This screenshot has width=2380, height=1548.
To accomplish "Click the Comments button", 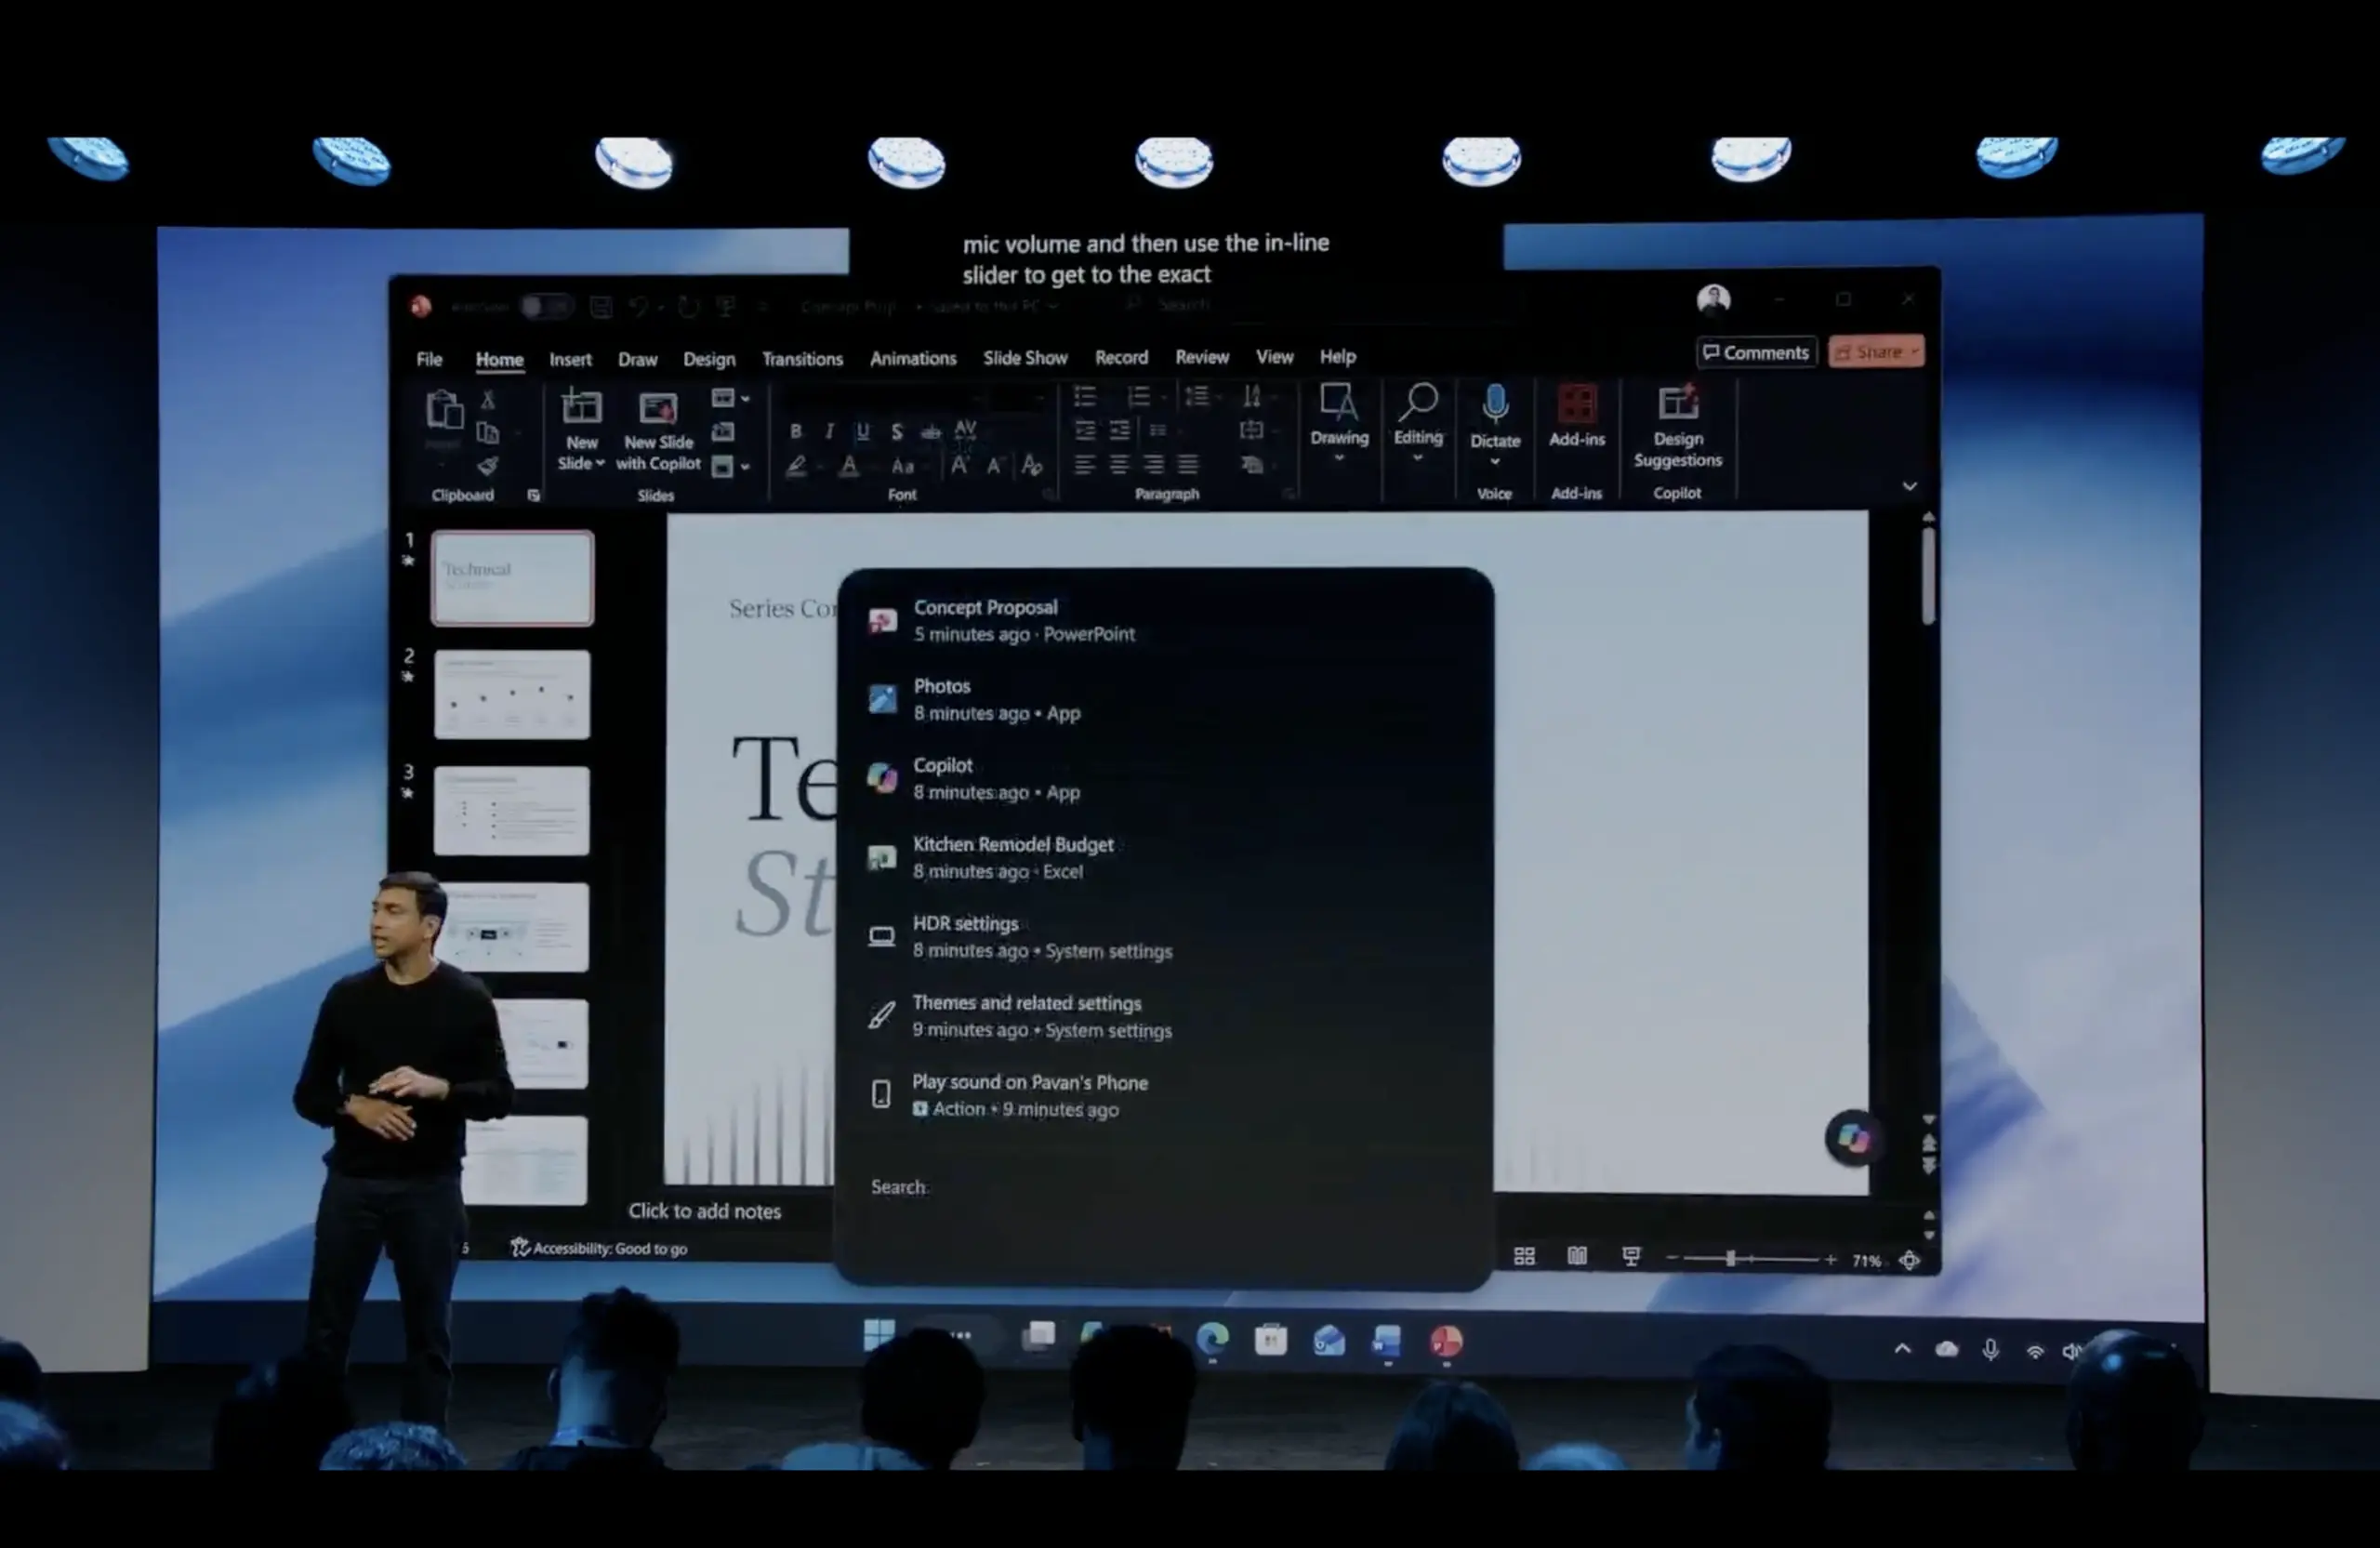I will click(1756, 352).
